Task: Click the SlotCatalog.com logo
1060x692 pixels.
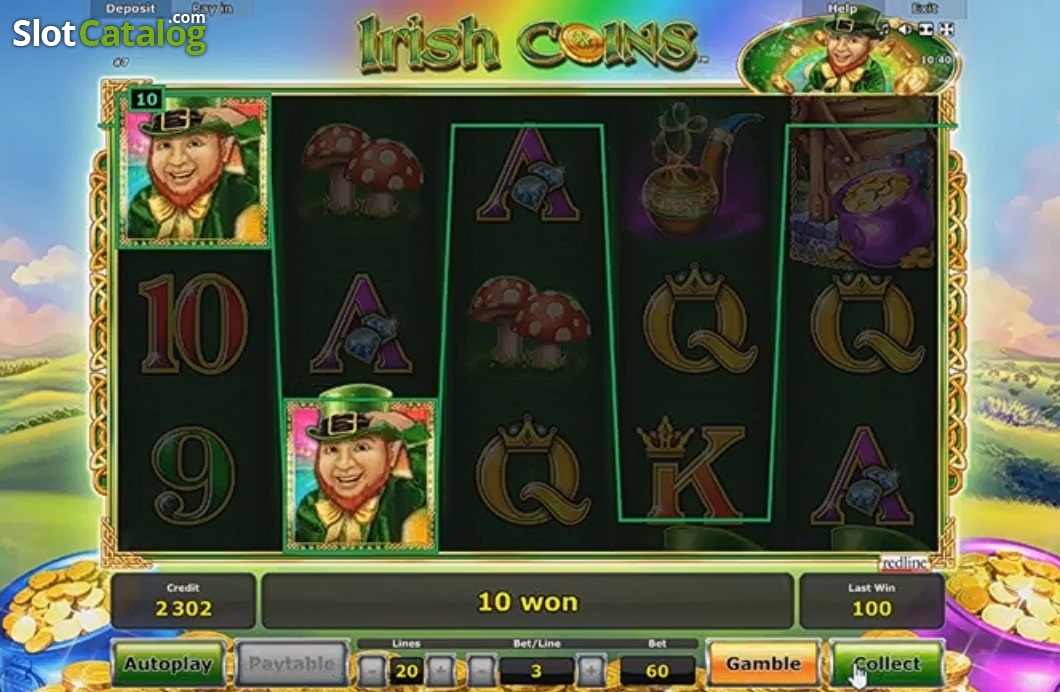Action: [110, 32]
